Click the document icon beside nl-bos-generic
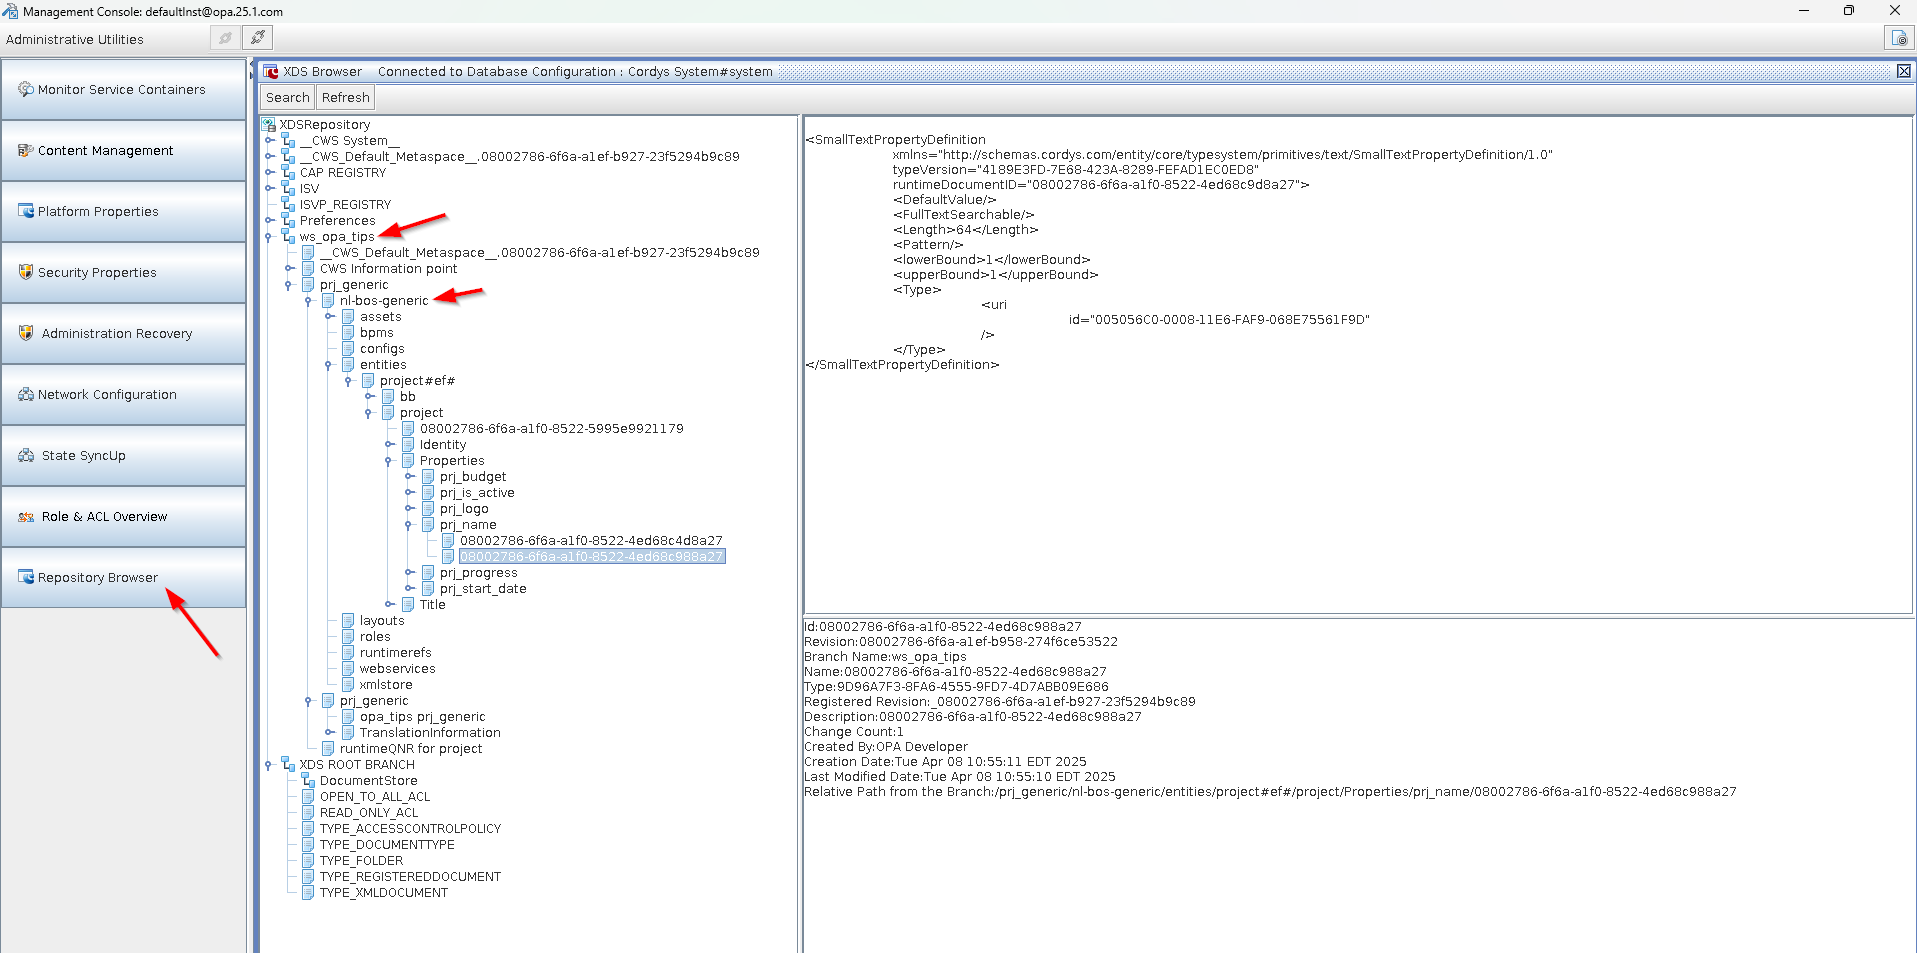Viewport: 1917px width, 953px height. [x=328, y=301]
